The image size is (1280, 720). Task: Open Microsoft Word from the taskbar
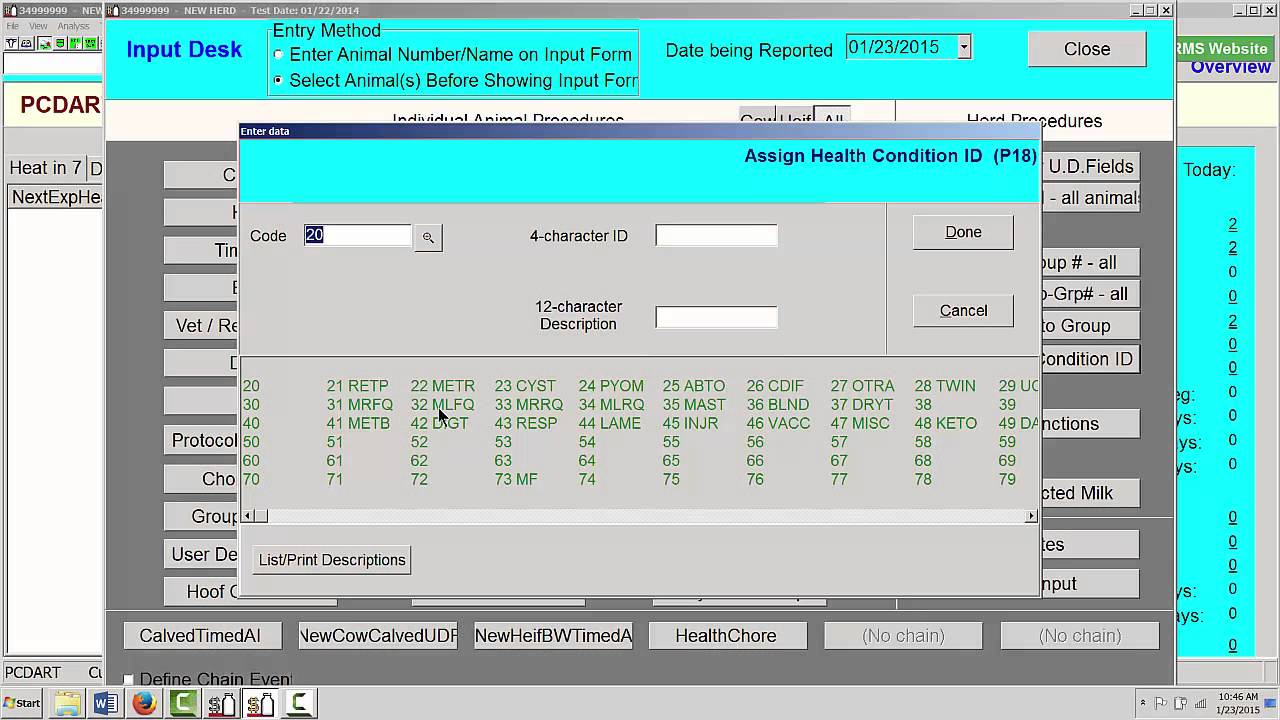(x=106, y=704)
